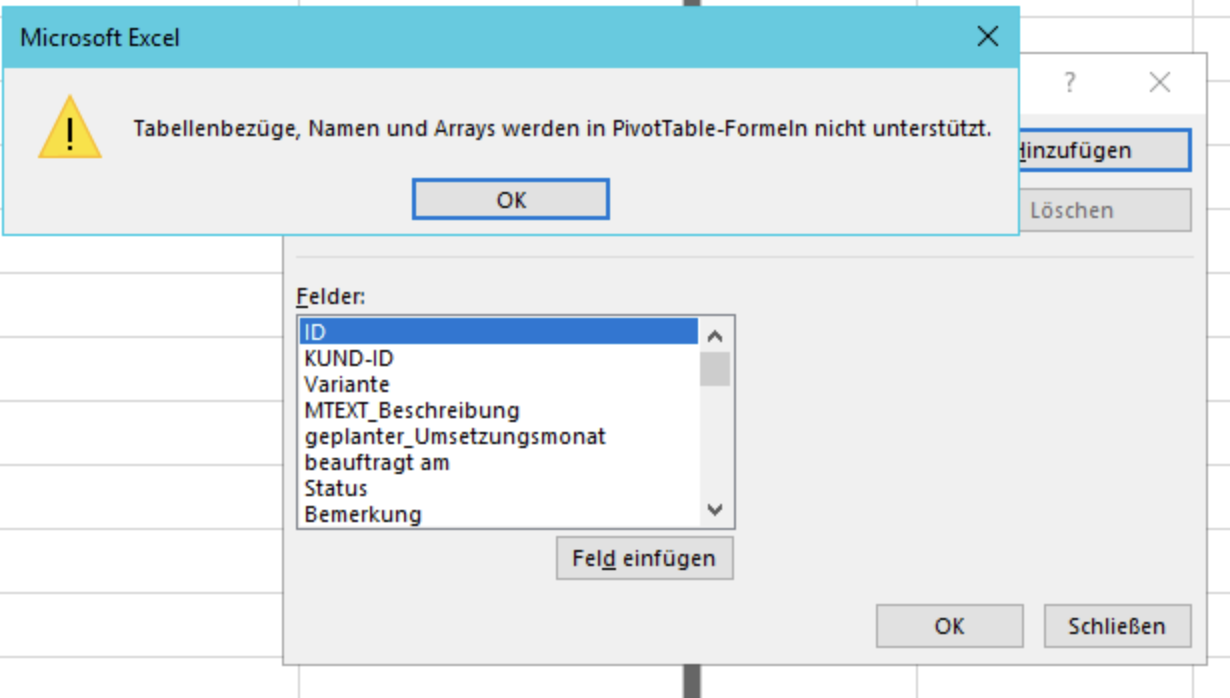Screen dimensions: 1230x698
Task: Select Variante in the Felder list
Action: point(498,384)
